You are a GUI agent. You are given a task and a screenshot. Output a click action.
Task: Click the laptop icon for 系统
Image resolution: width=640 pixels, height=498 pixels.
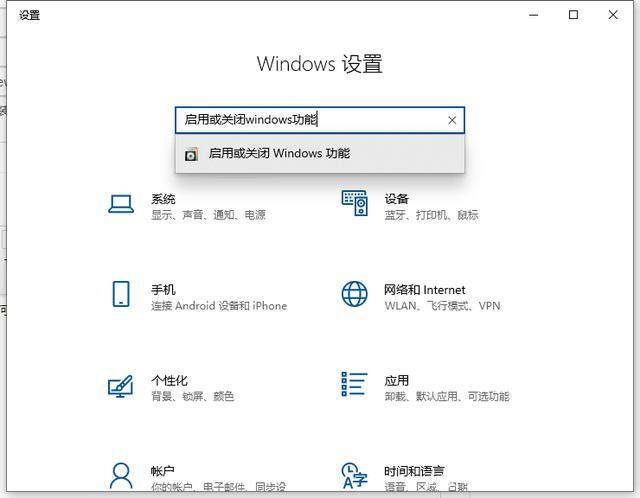click(x=121, y=204)
